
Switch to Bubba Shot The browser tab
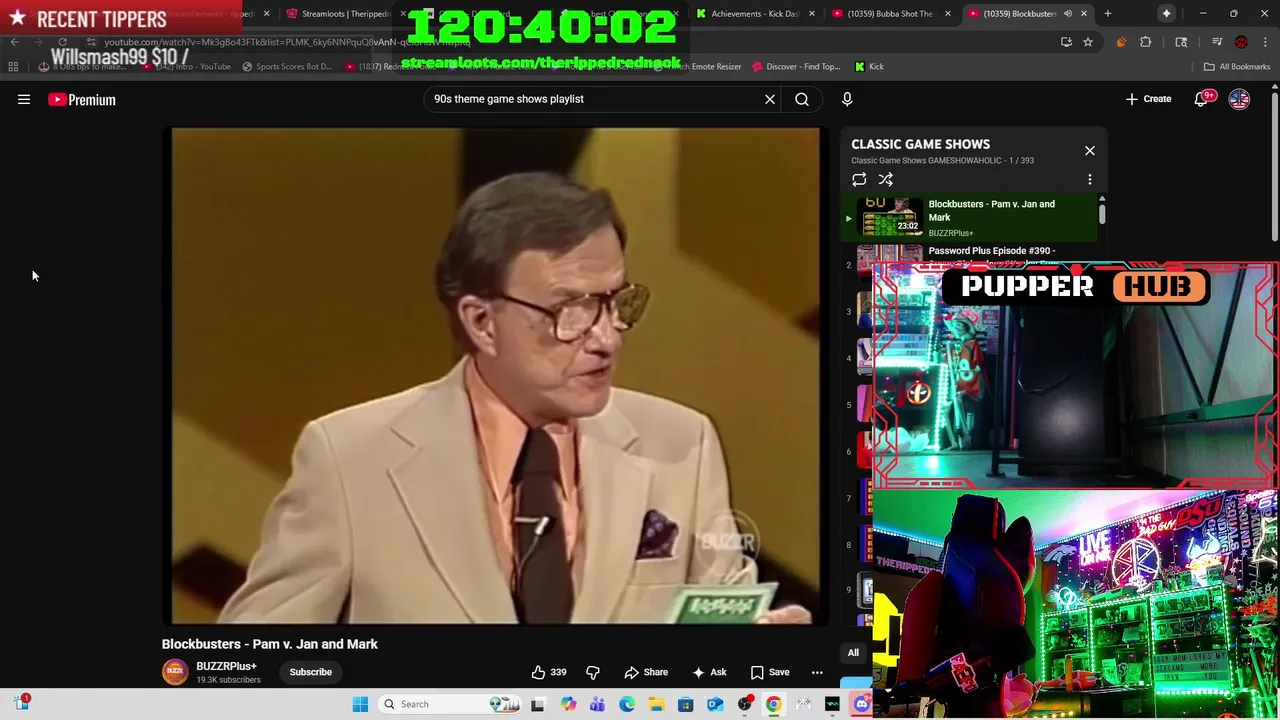click(890, 14)
